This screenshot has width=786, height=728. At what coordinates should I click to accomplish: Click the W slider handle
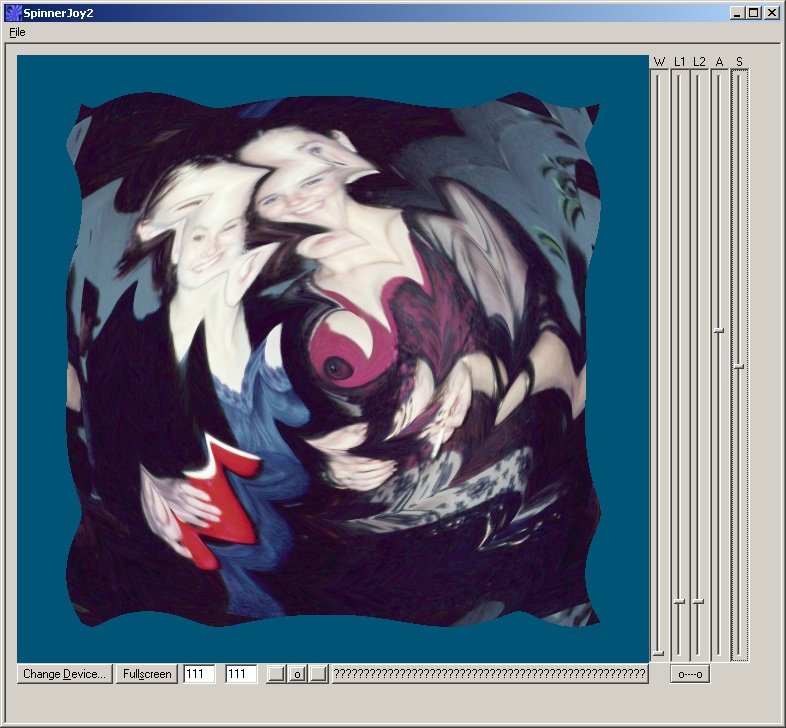click(658, 653)
